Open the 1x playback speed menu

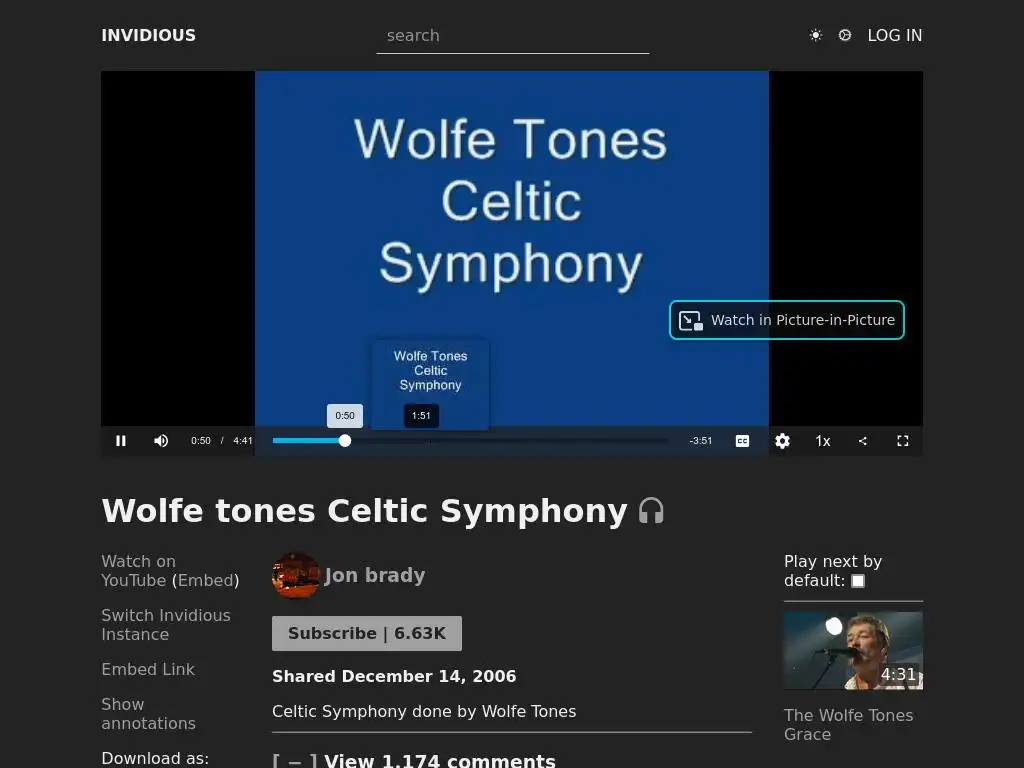(x=823, y=441)
